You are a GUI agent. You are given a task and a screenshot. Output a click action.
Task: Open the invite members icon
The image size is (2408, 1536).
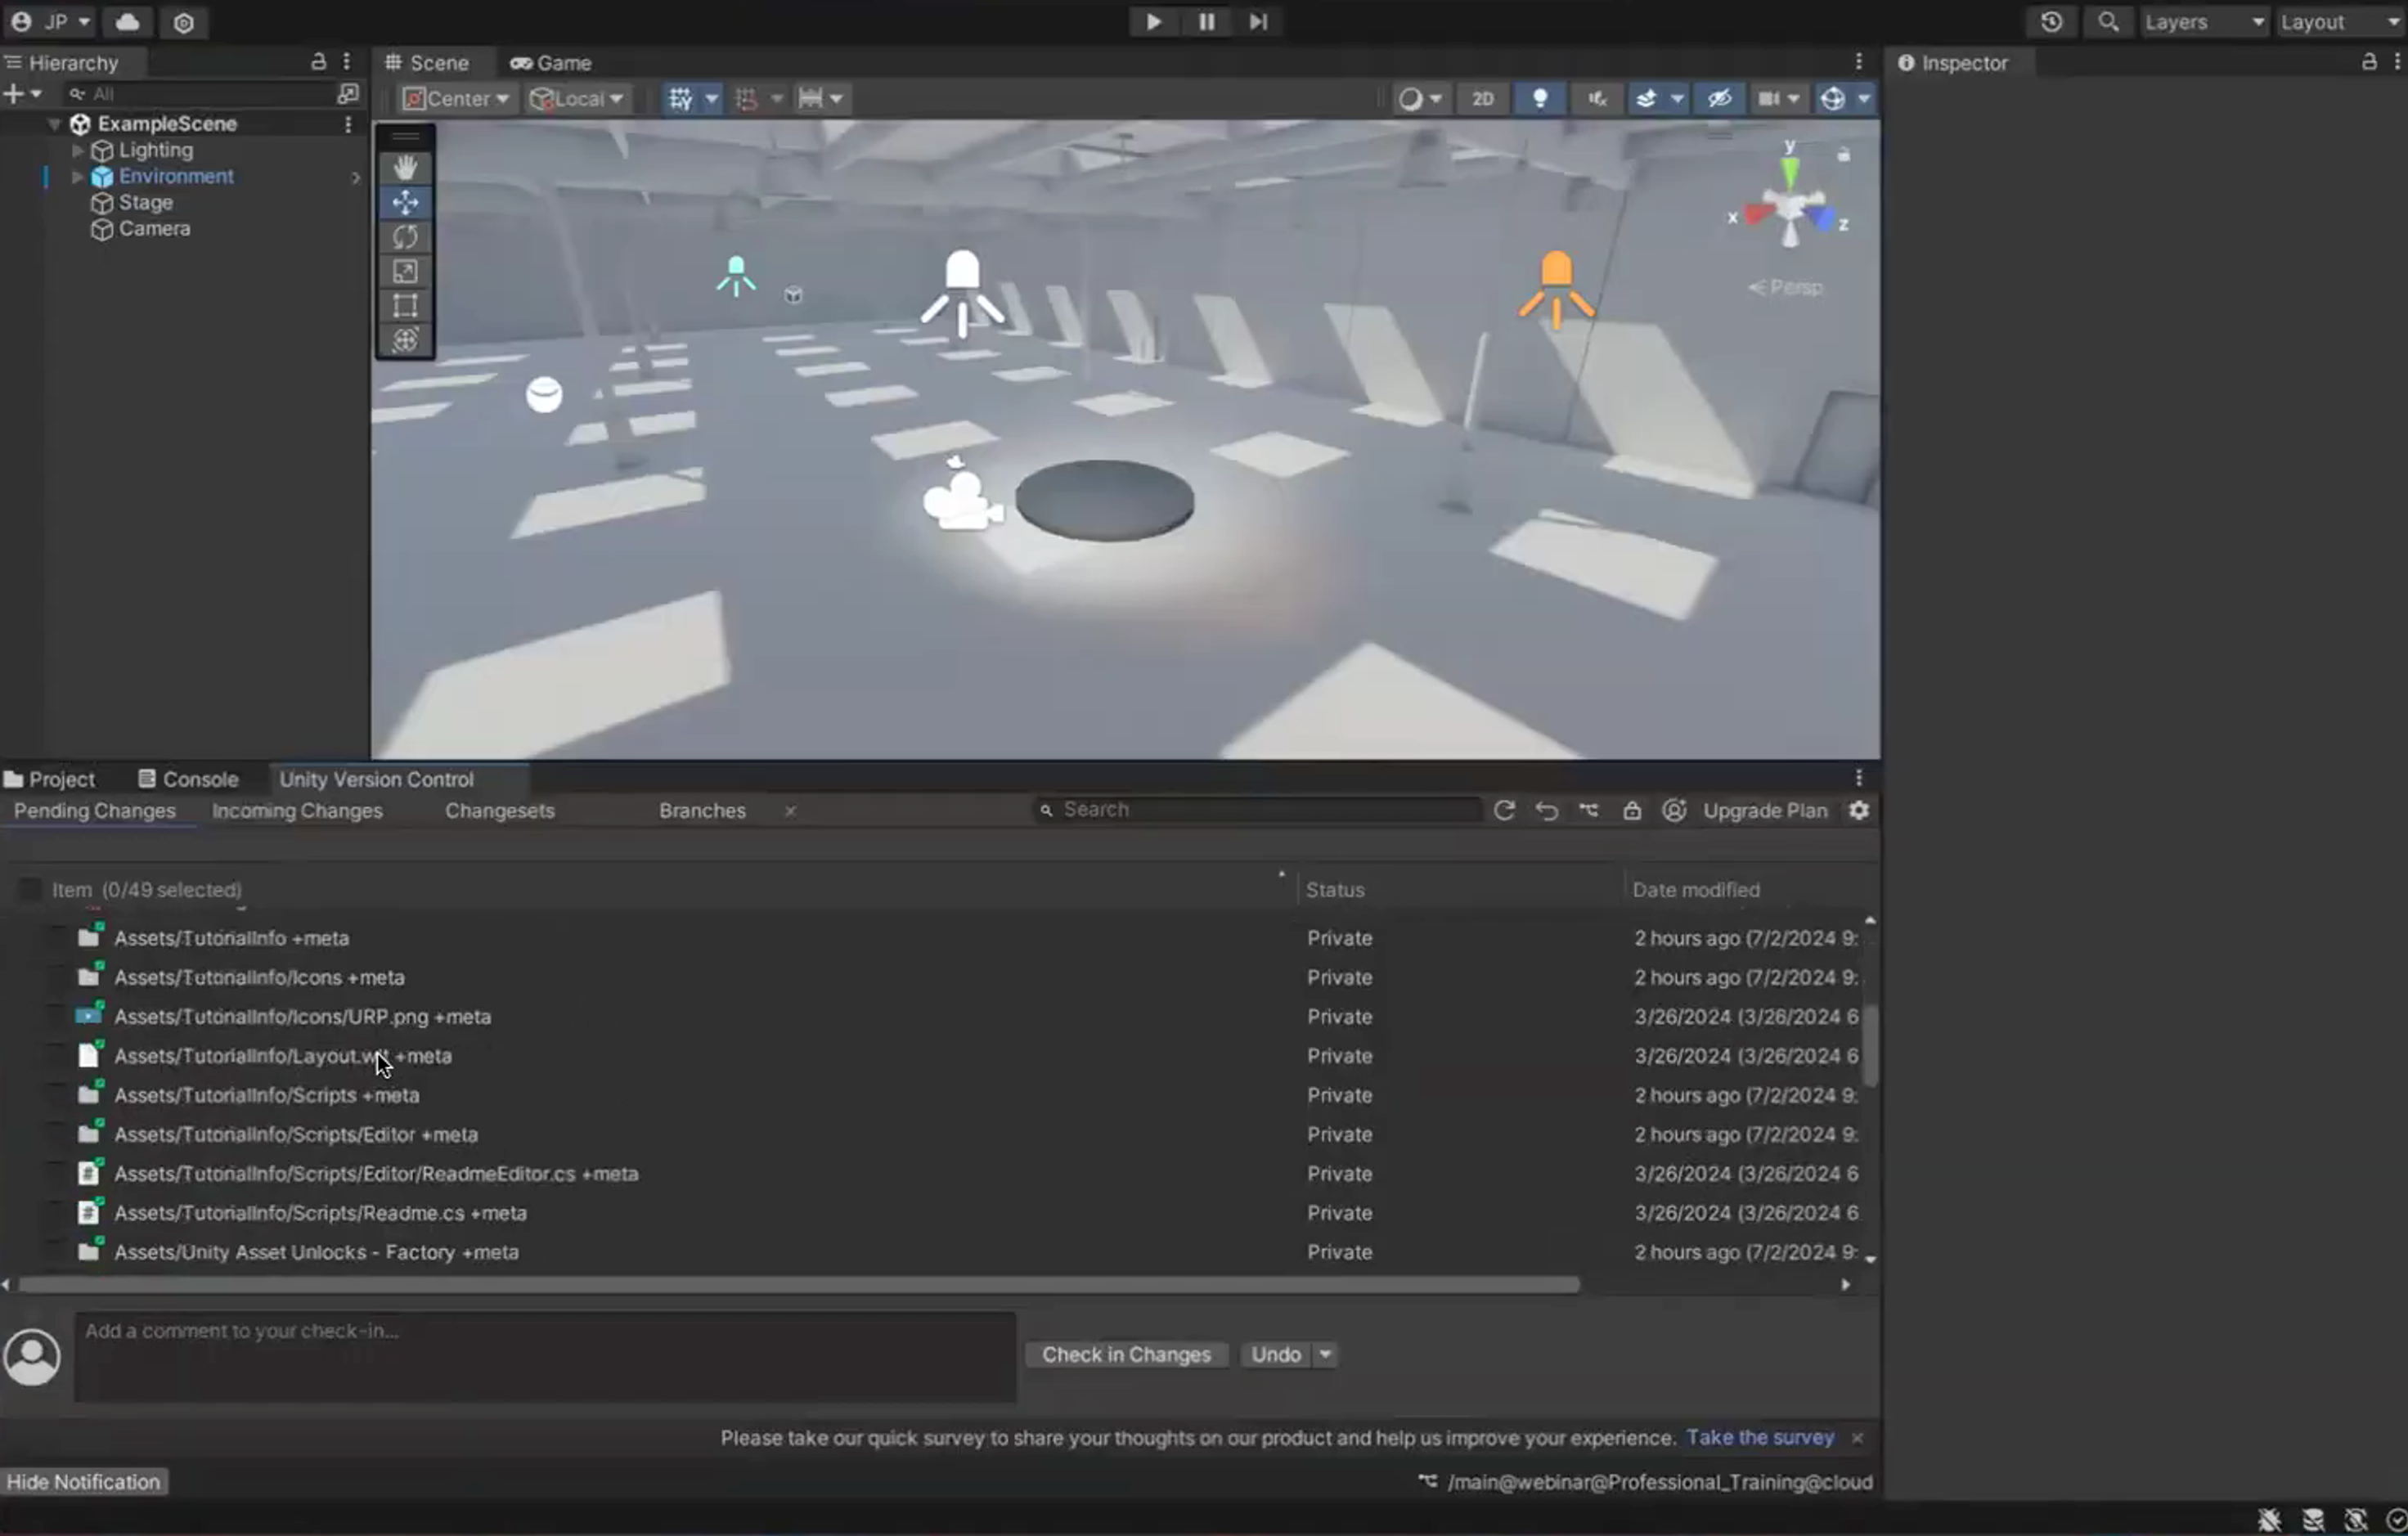click(x=1674, y=810)
